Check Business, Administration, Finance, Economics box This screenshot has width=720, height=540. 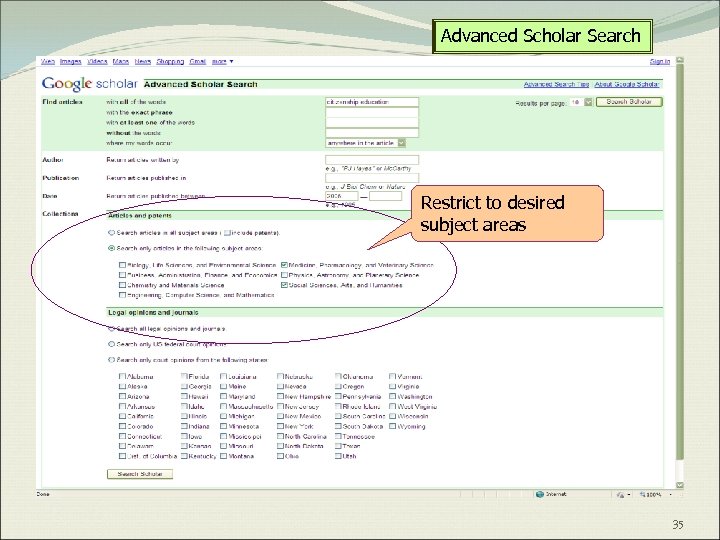(122, 275)
